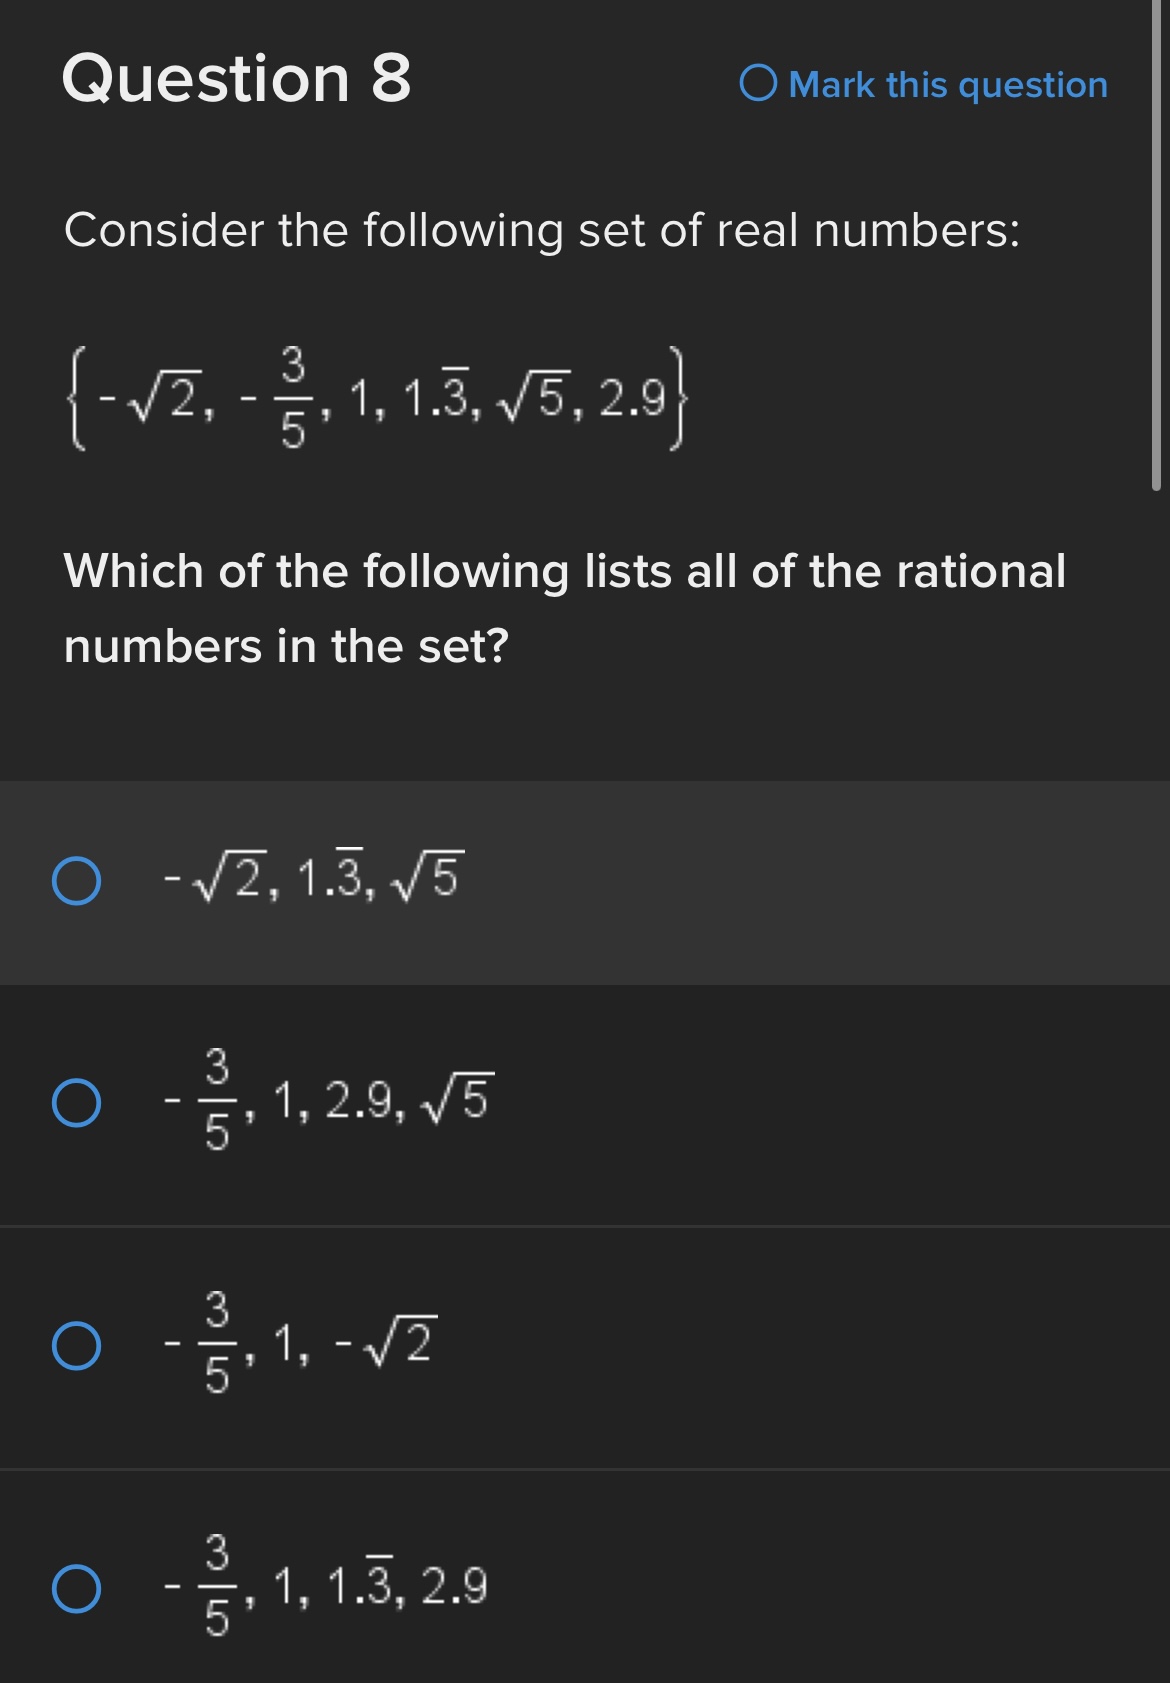
Task: Click the Question 8 heading
Action: tap(235, 78)
